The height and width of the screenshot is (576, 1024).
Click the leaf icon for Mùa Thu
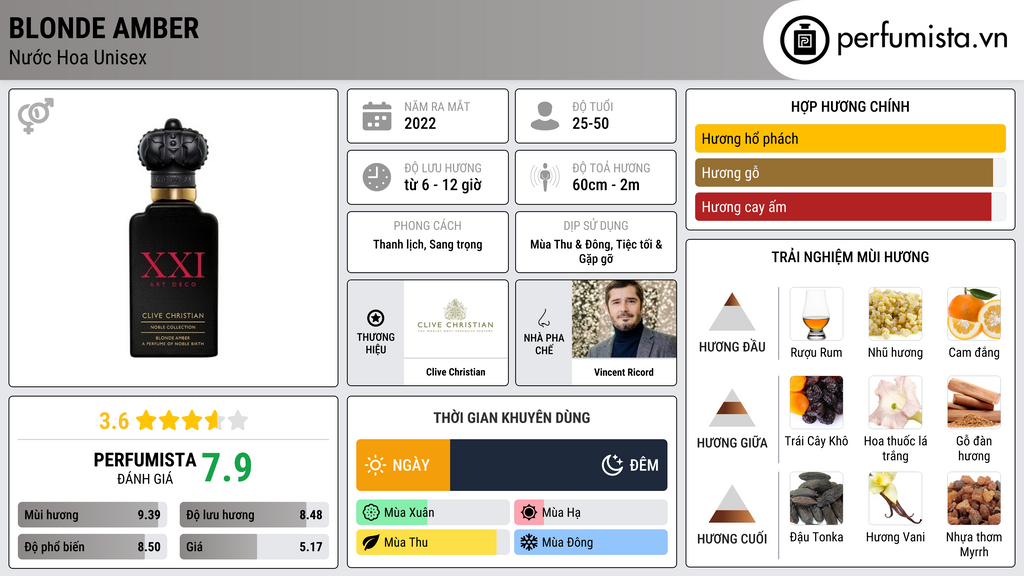point(370,543)
